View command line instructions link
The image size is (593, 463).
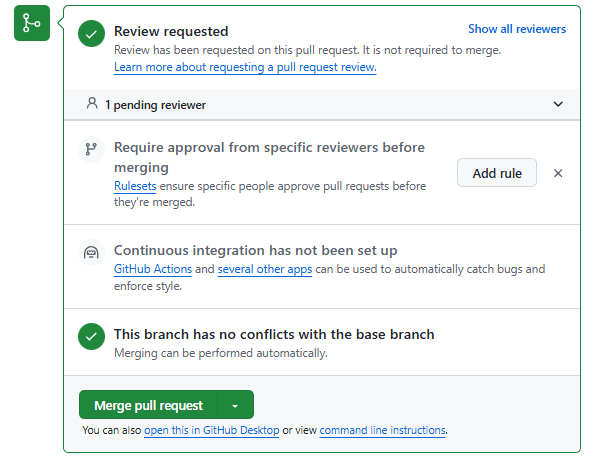382,430
